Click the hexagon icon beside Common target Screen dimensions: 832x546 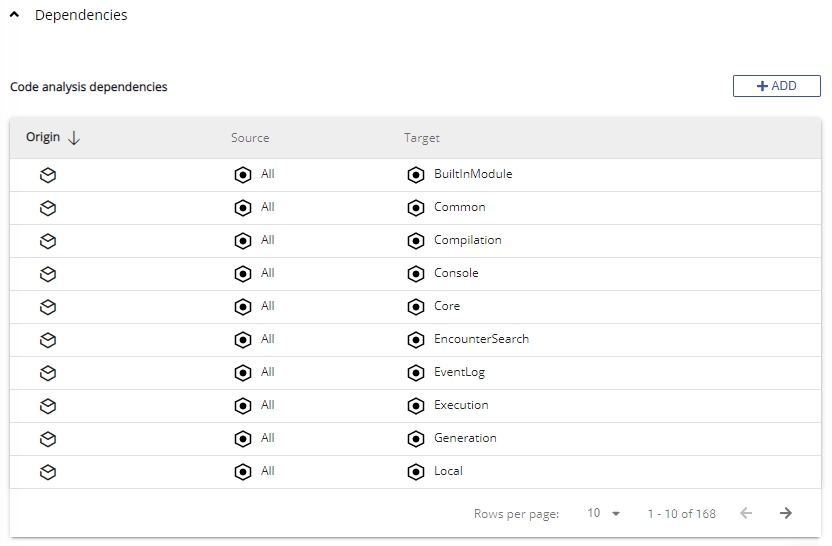416,208
